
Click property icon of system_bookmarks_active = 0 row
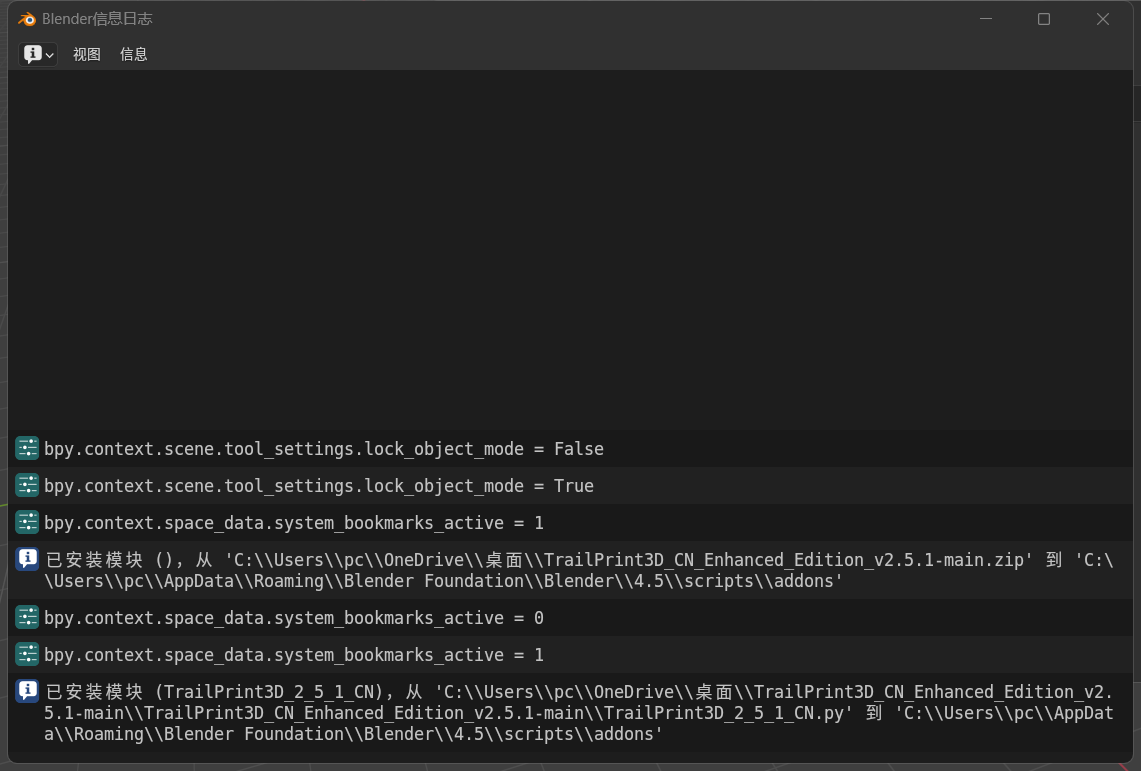pos(27,617)
